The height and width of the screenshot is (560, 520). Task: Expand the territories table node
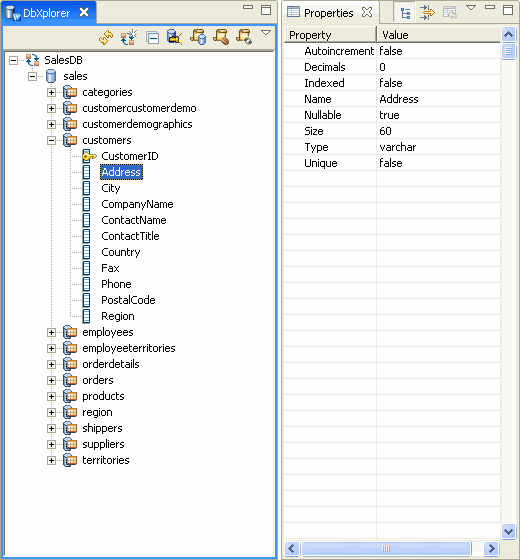click(x=51, y=461)
